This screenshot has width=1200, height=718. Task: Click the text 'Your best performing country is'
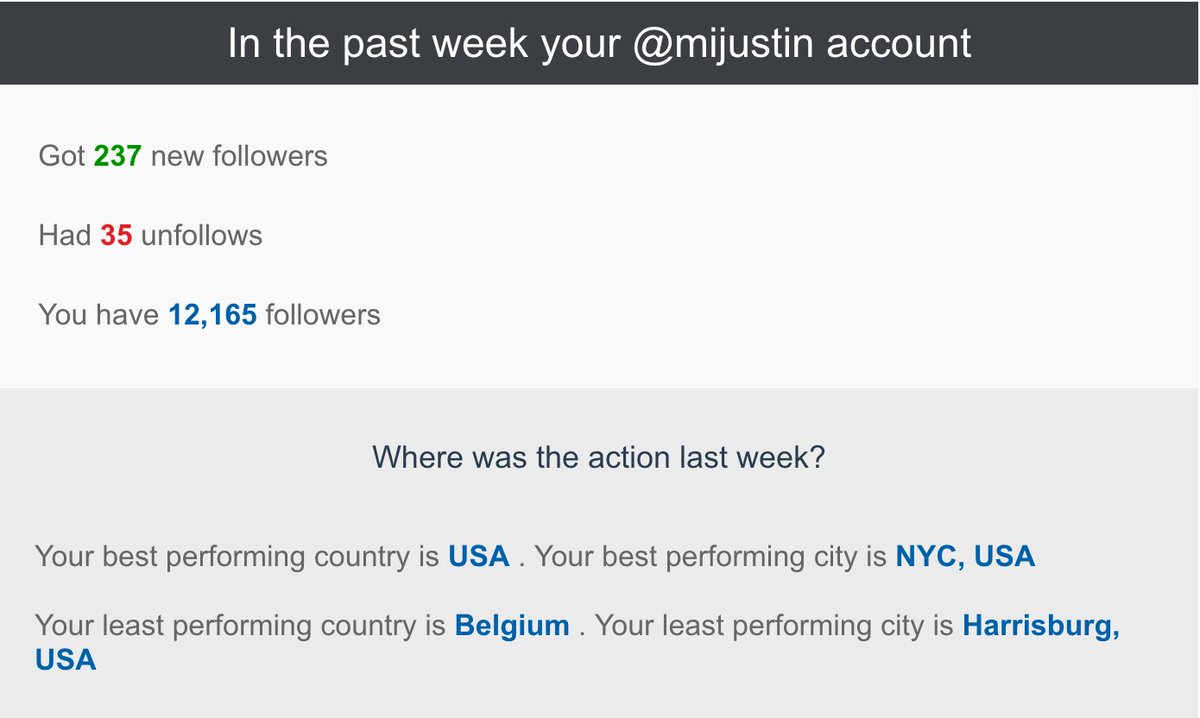pos(237,556)
